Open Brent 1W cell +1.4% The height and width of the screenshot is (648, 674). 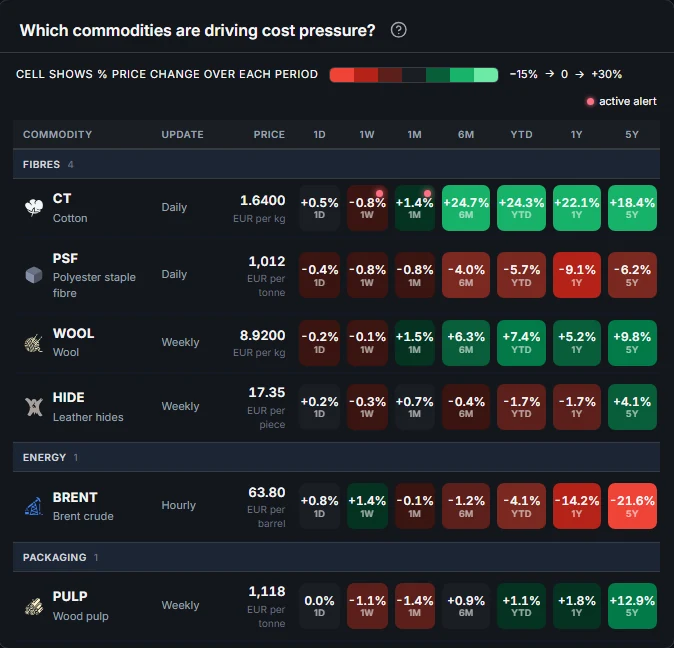tap(367, 506)
